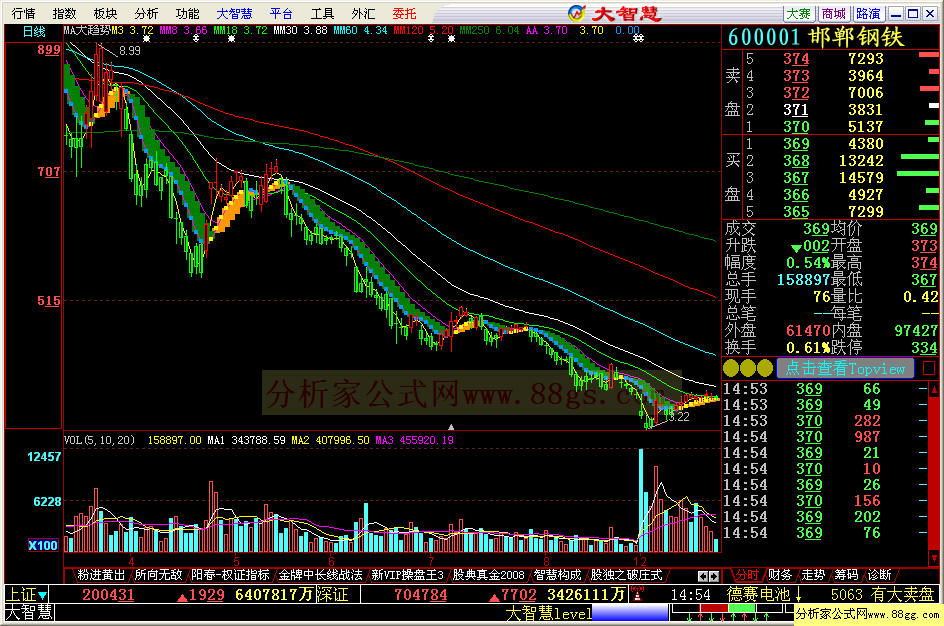Viewport: 944px width, 626px height.
Task: Click the double marker below the 0.00 value
Action: (638, 39)
